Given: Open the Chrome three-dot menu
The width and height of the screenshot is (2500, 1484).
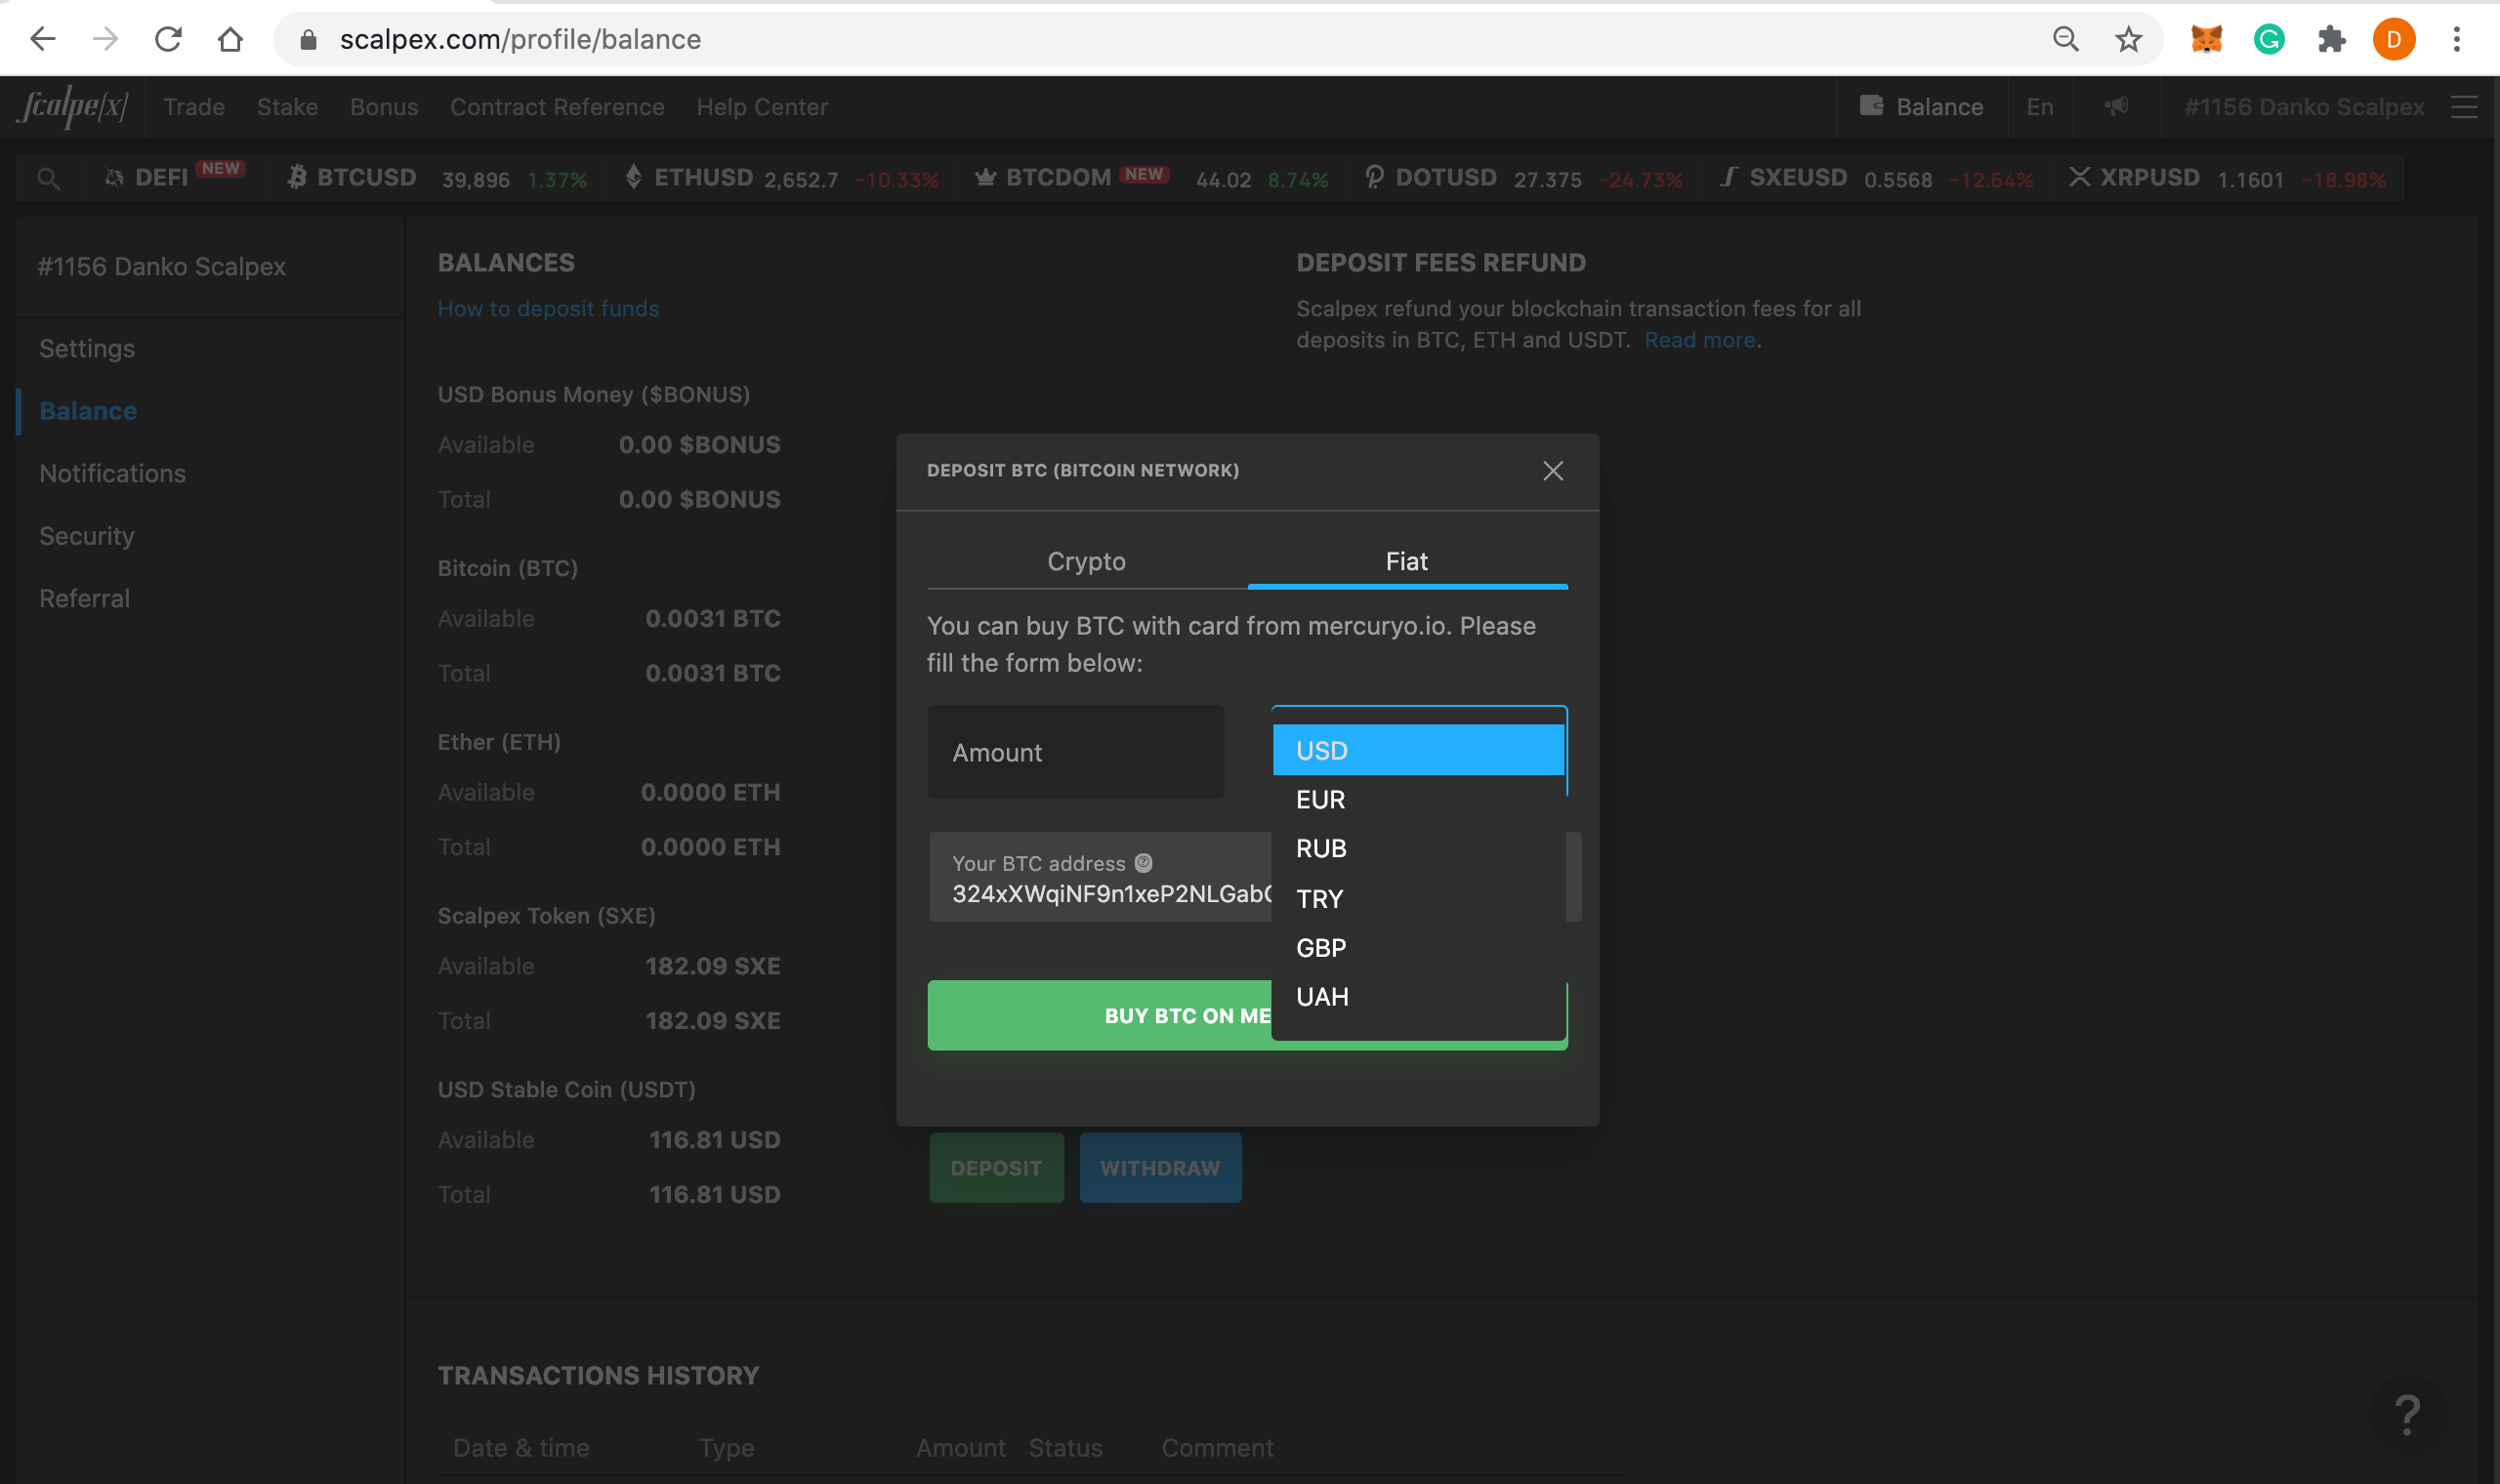Looking at the screenshot, I should pos(2457,39).
